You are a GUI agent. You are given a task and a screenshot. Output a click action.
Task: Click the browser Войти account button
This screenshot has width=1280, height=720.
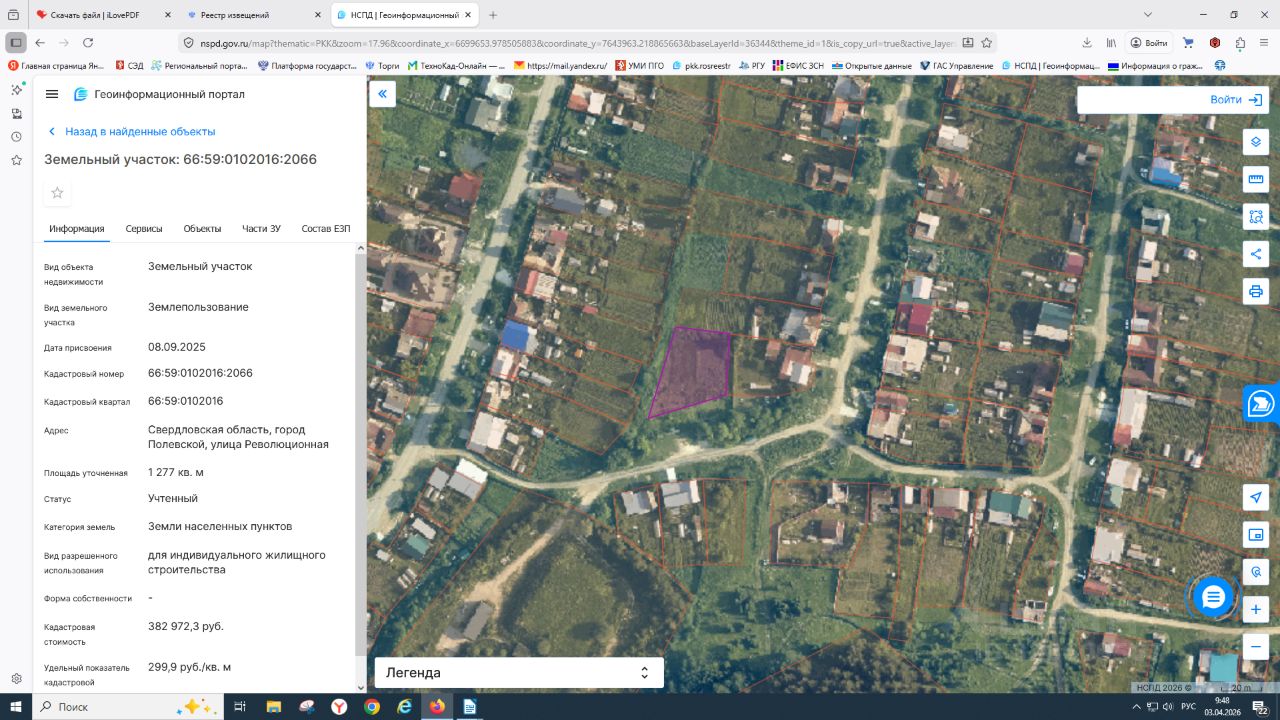(x=1149, y=43)
